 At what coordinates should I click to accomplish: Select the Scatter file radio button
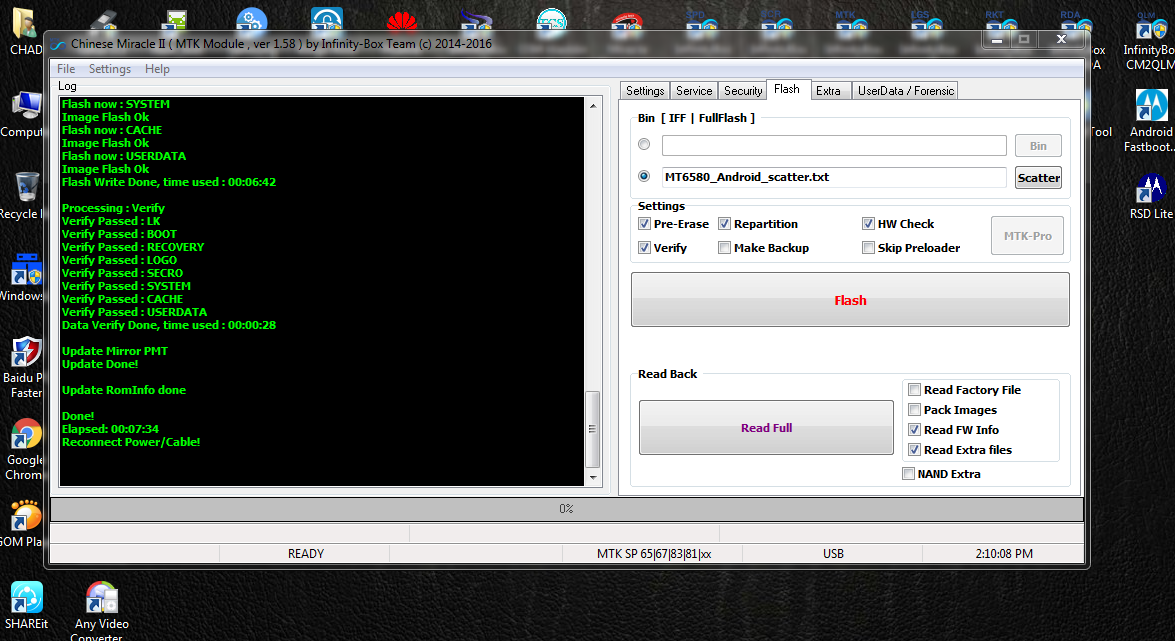[x=644, y=176]
